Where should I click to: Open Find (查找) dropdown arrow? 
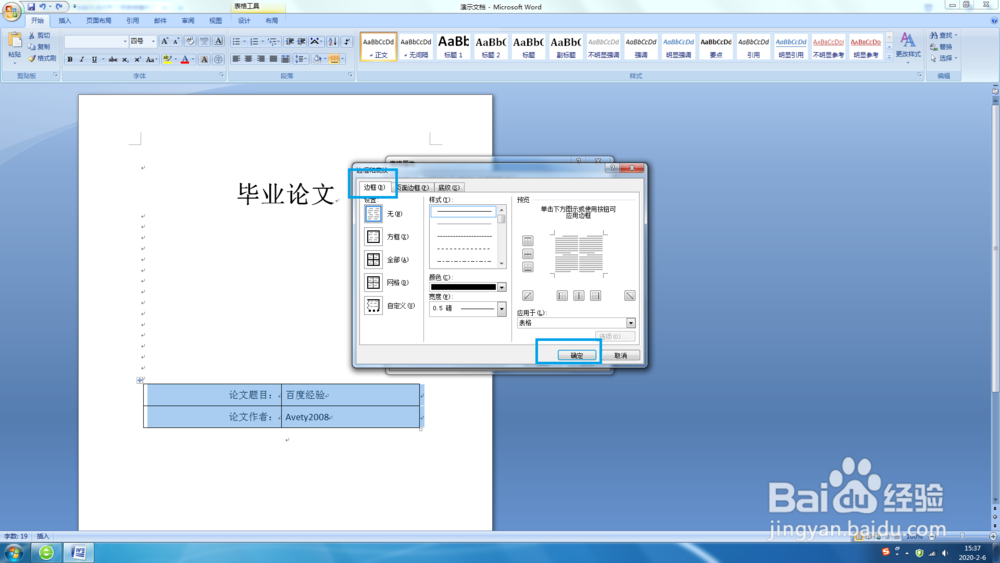click(955, 35)
